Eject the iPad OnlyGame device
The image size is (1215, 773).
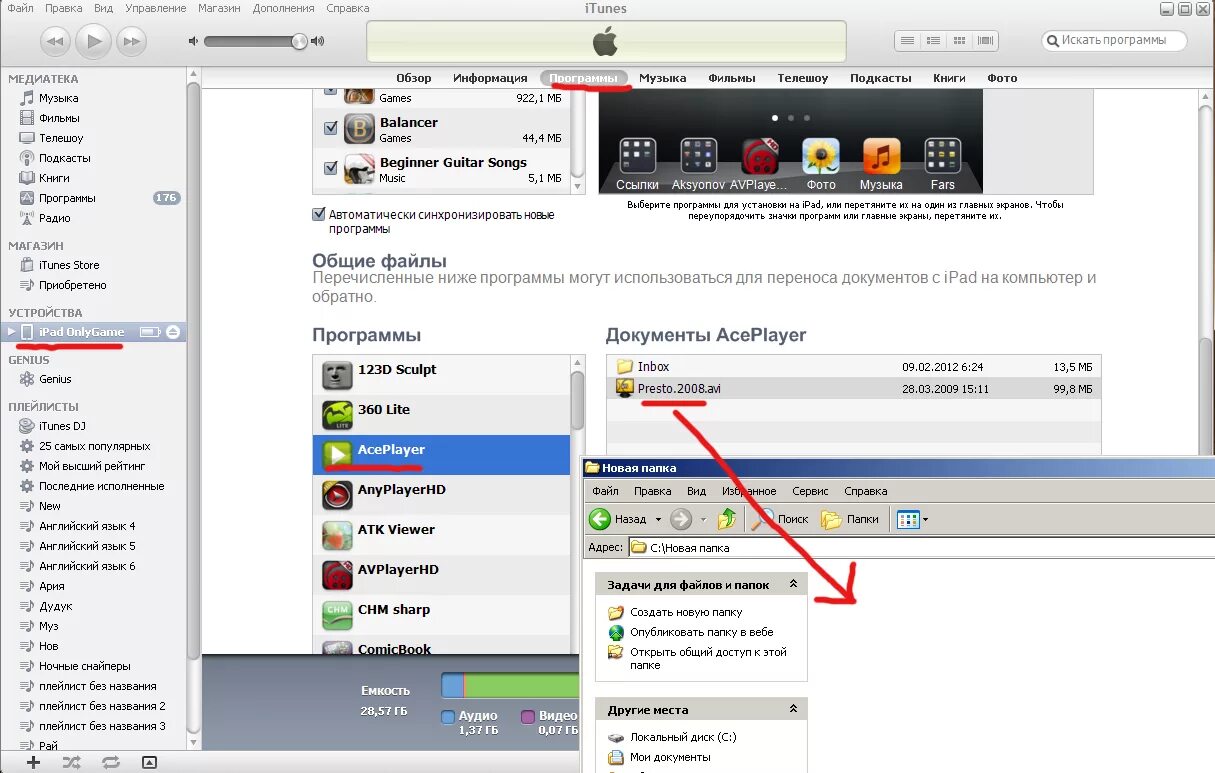pos(173,332)
